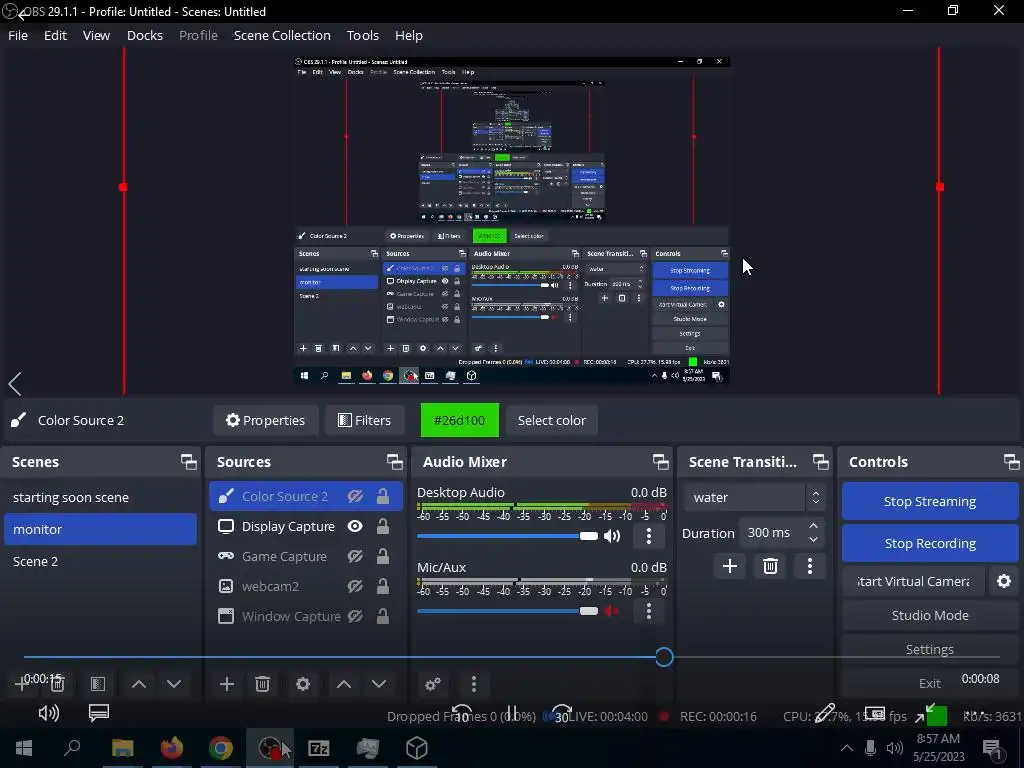
Task: Click the video player forward 30 seconds icon
Action: click(561, 714)
